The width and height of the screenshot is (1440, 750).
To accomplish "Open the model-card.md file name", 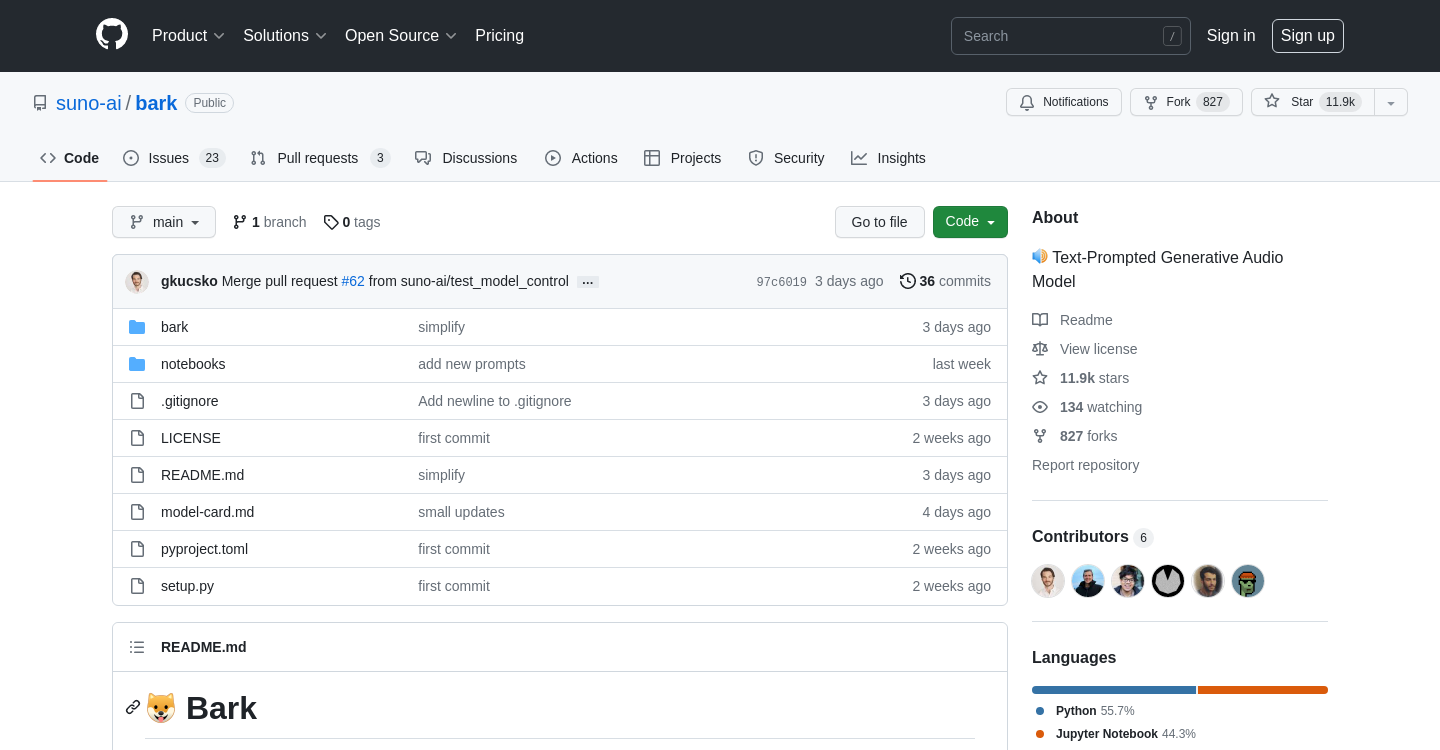I will (x=207, y=512).
